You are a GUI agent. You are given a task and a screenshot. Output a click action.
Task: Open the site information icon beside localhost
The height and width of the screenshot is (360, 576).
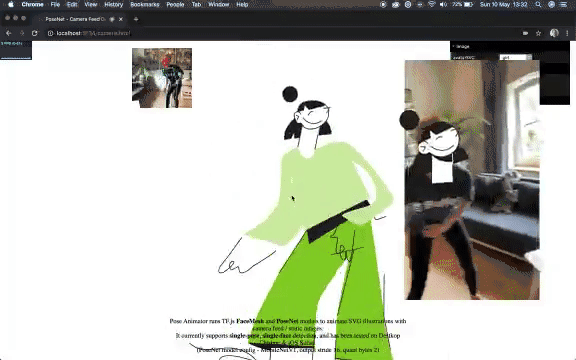pyautogui.click(x=50, y=33)
